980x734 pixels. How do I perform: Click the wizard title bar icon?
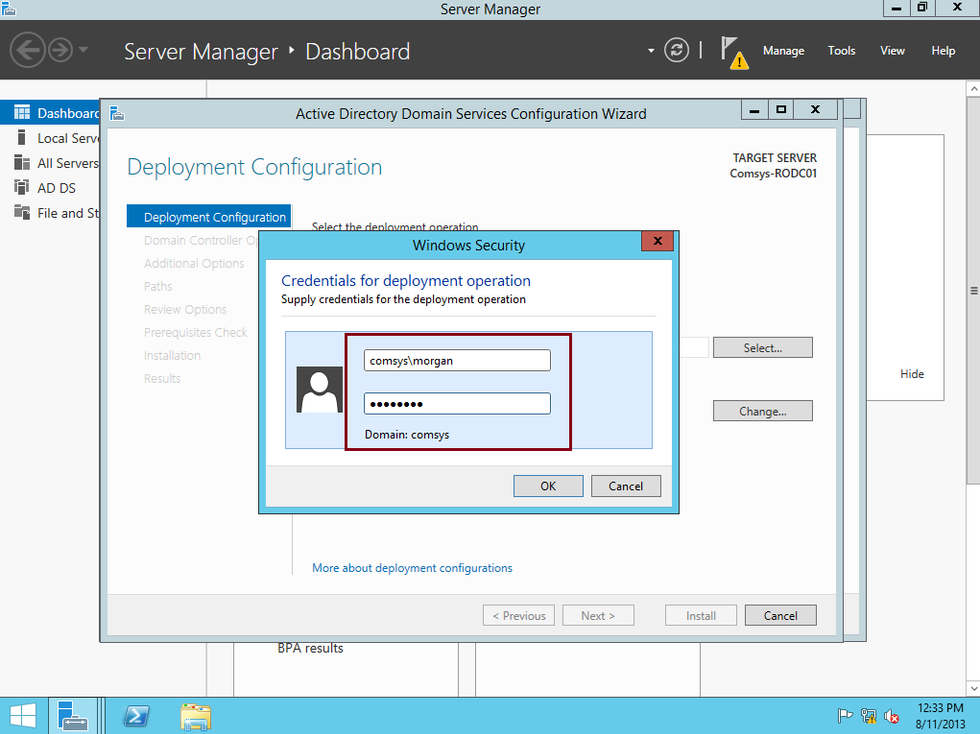click(x=117, y=113)
